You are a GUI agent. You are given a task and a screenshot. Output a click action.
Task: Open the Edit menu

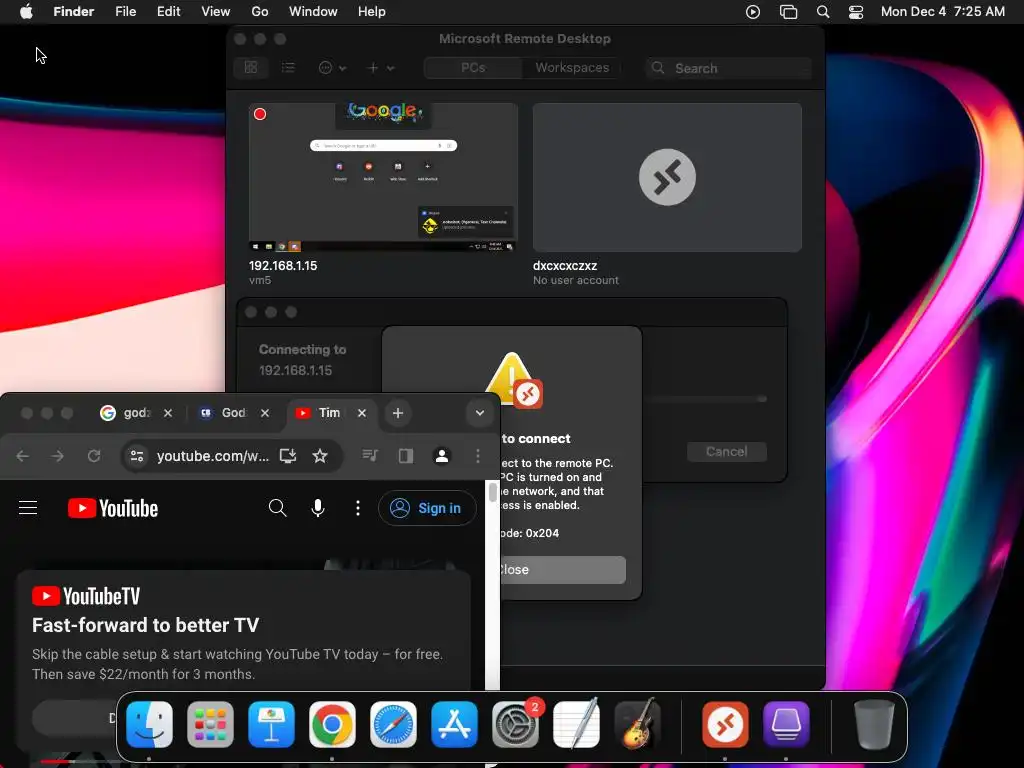[x=168, y=12]
